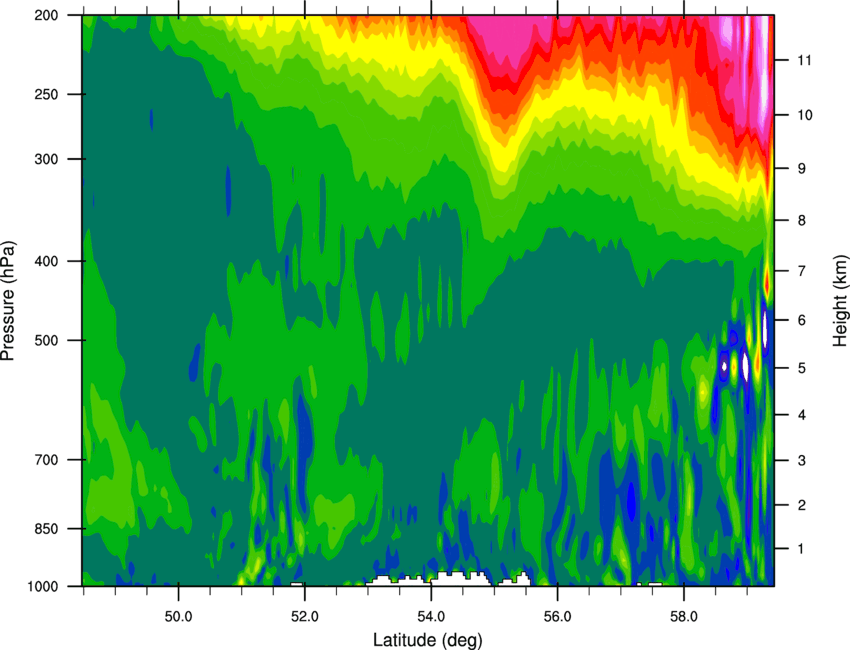Click the 400 pressure tick label
The height and width of the screenshot is (650, 850).
(x=47, y=261)
